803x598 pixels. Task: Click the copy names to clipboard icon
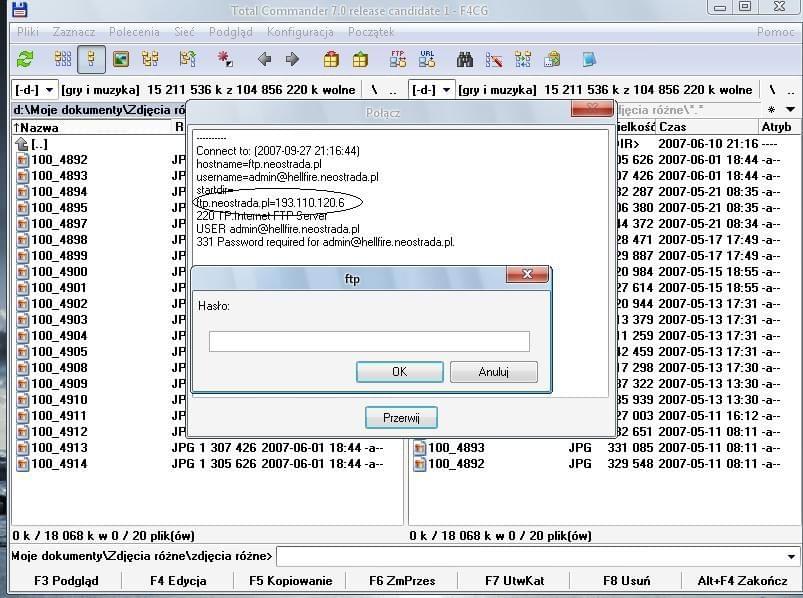tap(552, 59)
